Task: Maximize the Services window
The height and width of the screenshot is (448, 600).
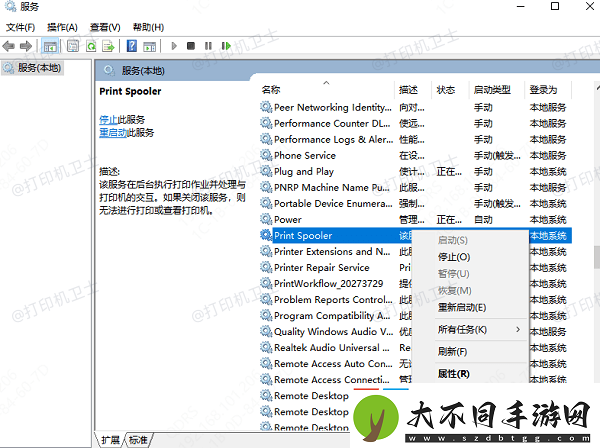Action: (x=555, y=6)
